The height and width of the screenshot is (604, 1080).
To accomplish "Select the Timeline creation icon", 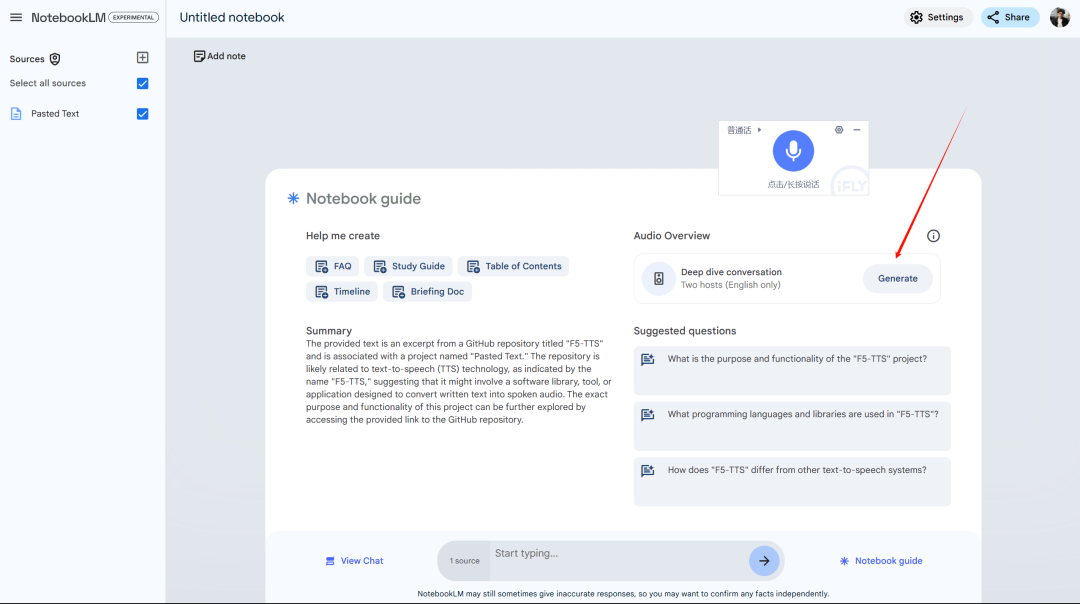I will [321, 291].
